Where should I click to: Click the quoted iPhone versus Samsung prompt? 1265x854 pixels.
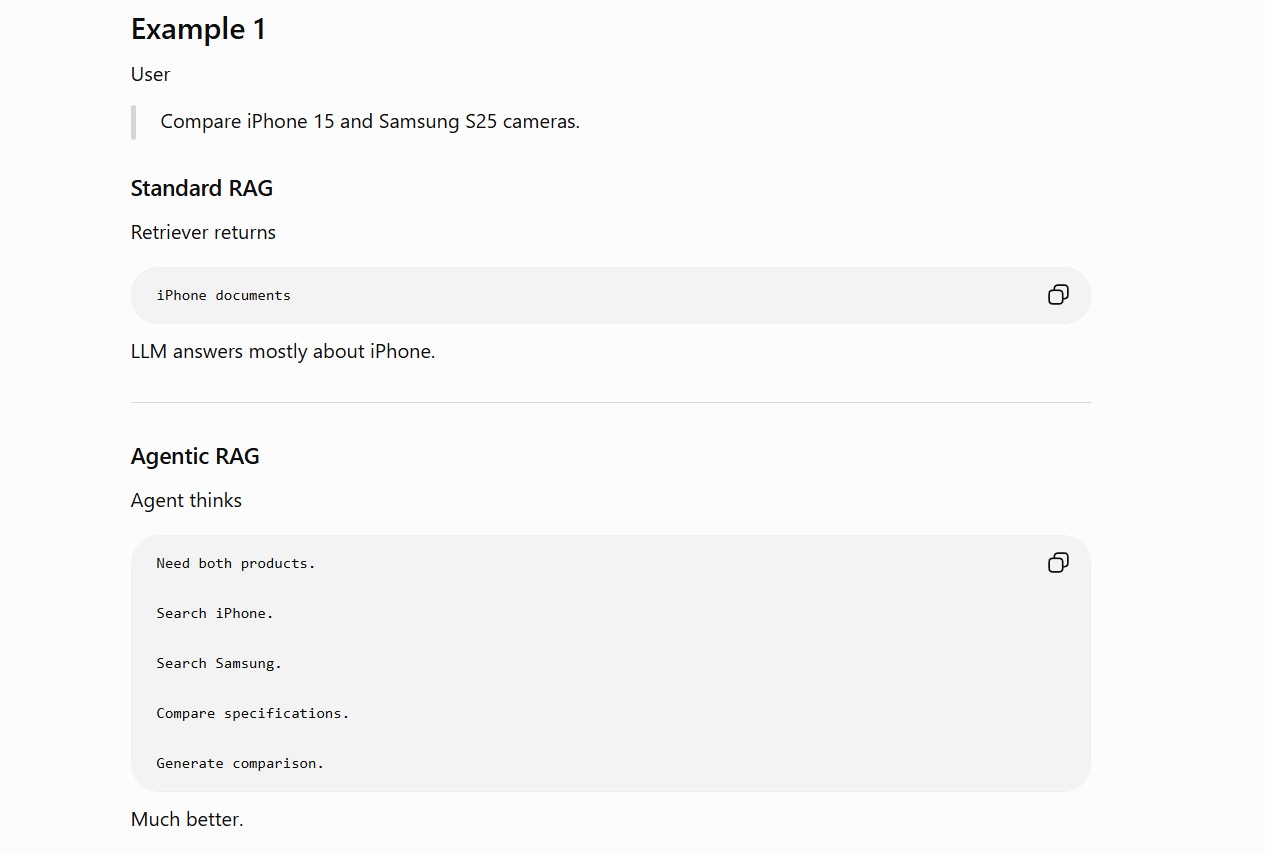tap(370, 121)
